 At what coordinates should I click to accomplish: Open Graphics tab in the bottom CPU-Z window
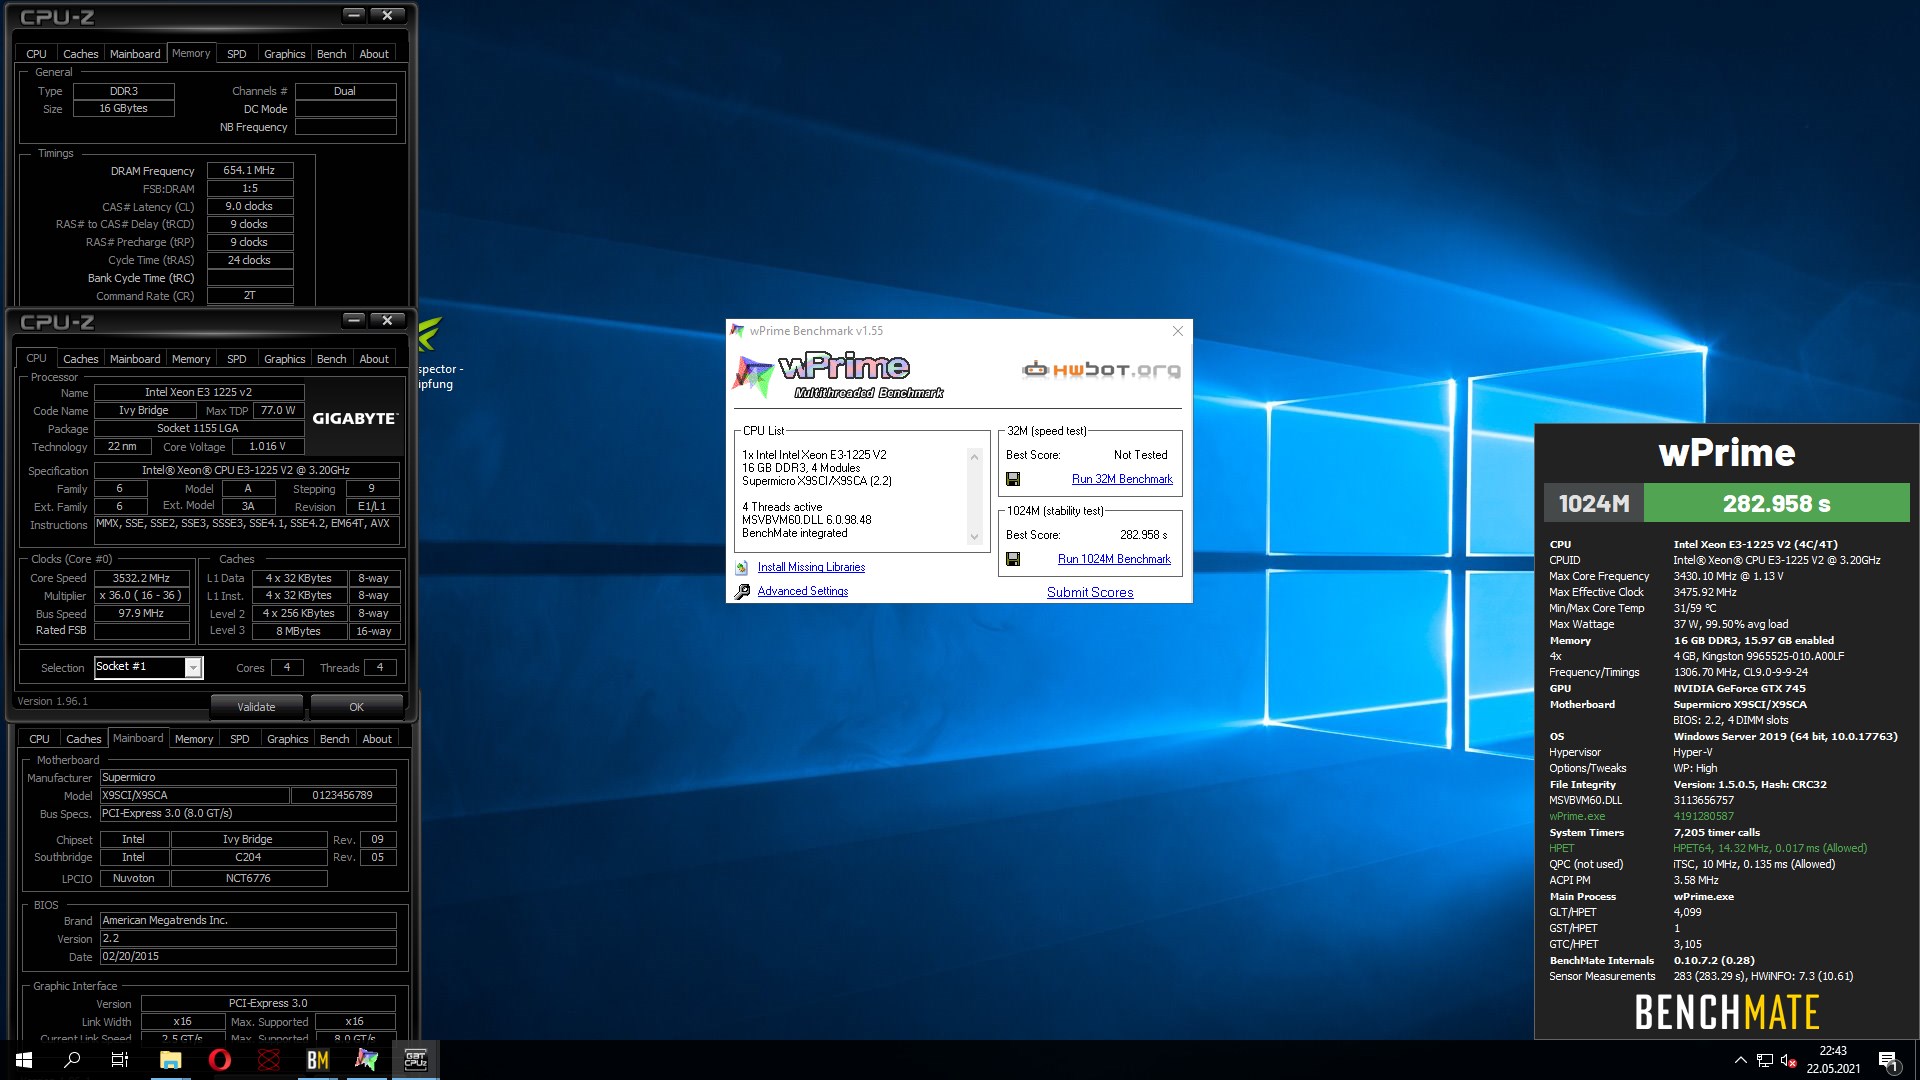click(287, 739)
